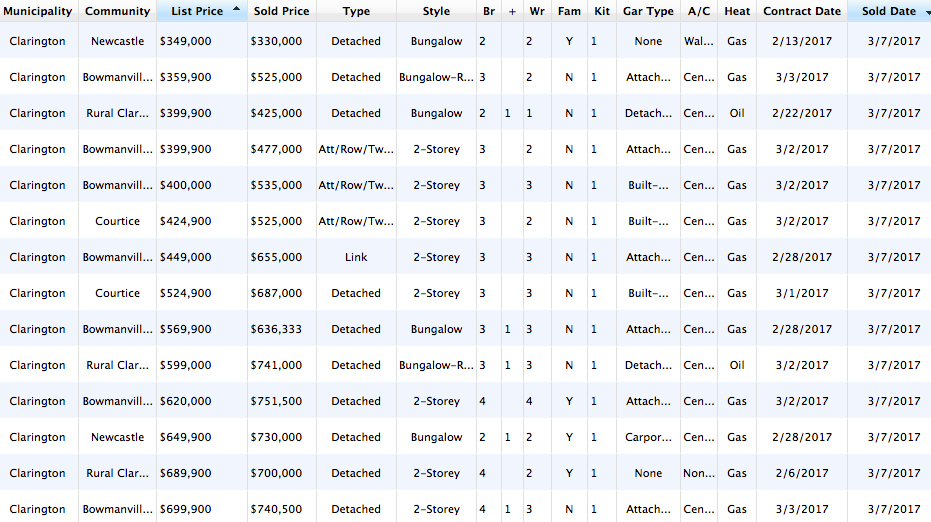Select the listing with $349,000 list price
The image size is (931, 522).
coord(185,41)
